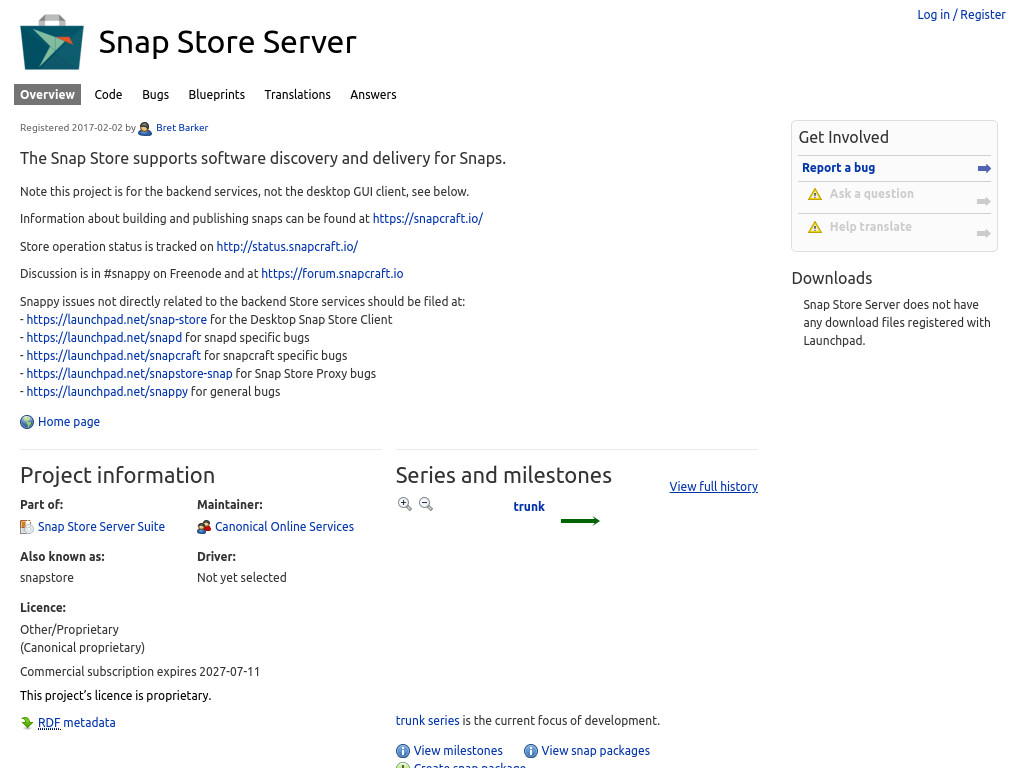Image resolution: width=1024 pixels, height=768 pixels.
Task: Click the blue arrow next to Report a bug
Action: coord(984,168)
